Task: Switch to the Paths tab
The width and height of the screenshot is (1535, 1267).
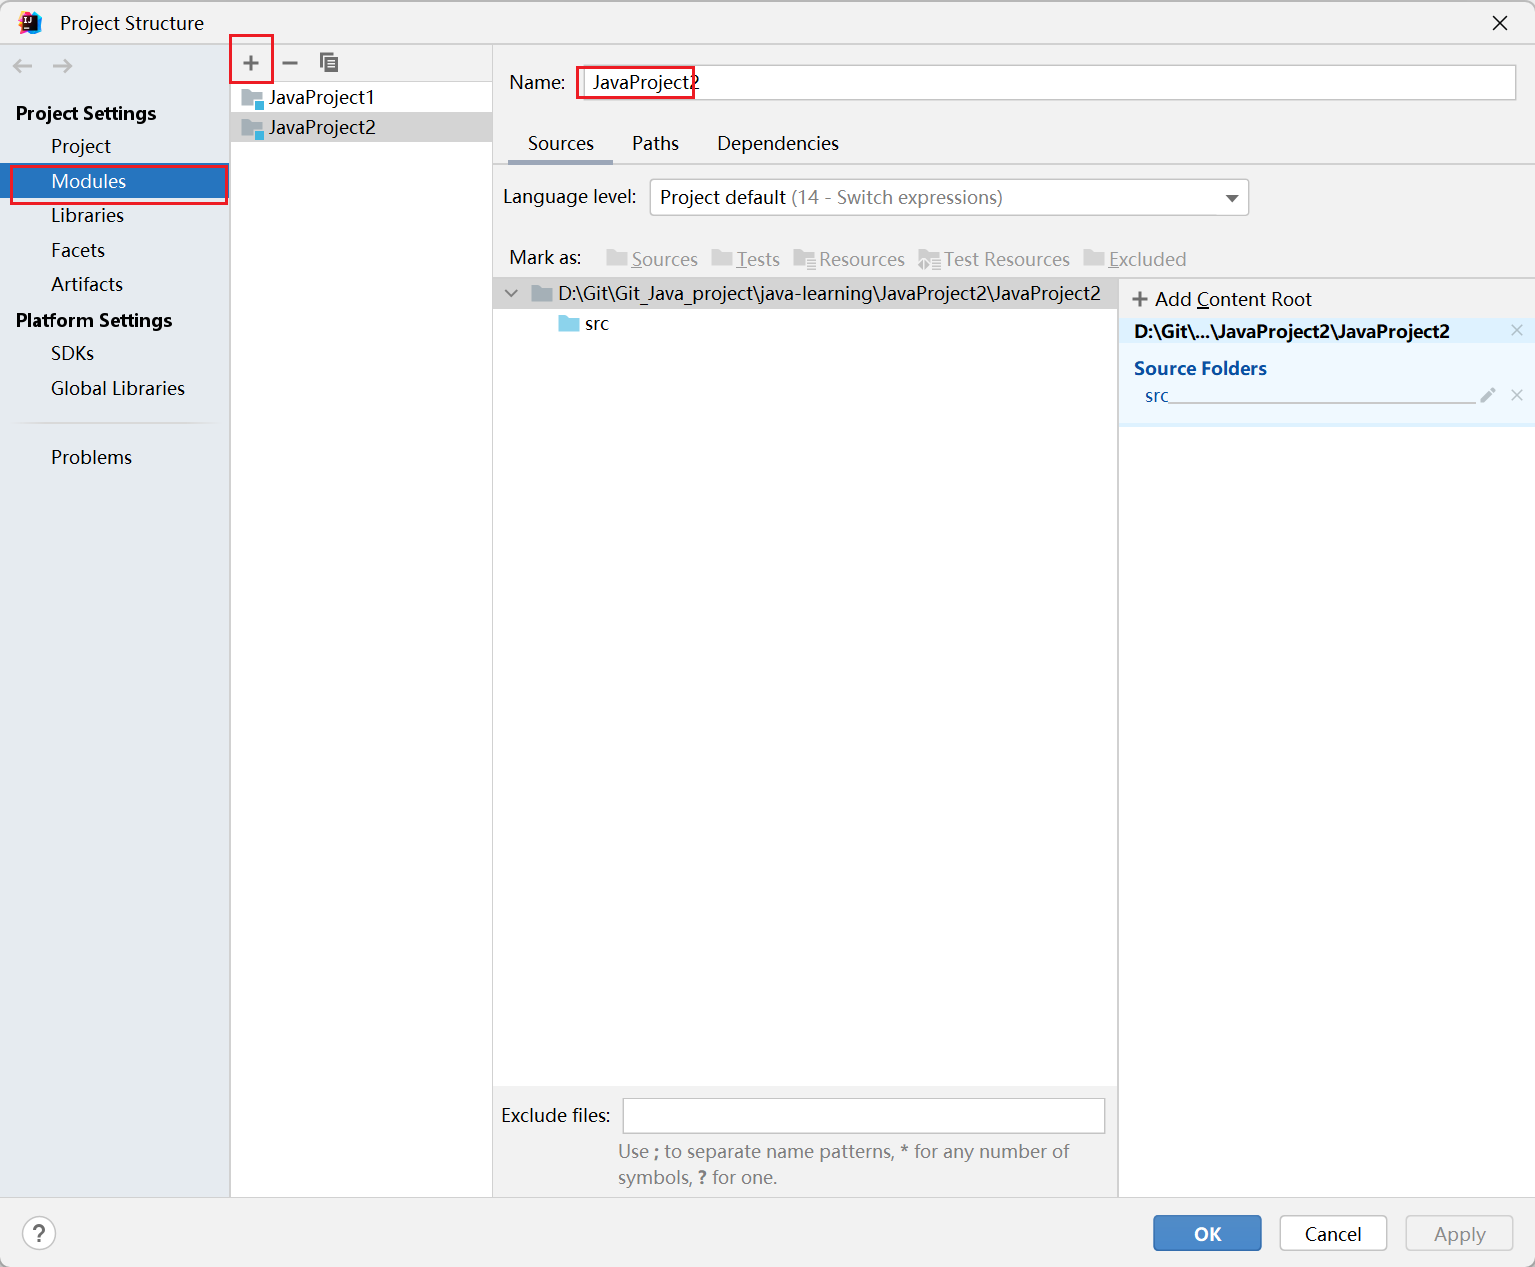Action: click(655, 143)
